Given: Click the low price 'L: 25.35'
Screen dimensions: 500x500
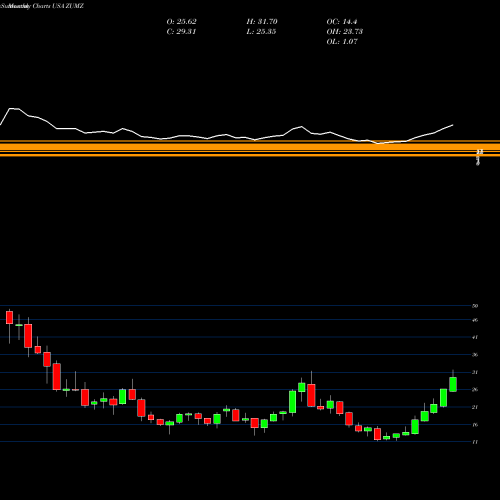Looking at the screenshot, I should tap(261, 32).
